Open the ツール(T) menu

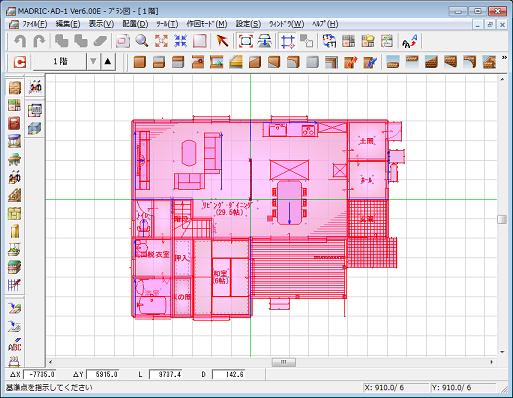[167, 24]
